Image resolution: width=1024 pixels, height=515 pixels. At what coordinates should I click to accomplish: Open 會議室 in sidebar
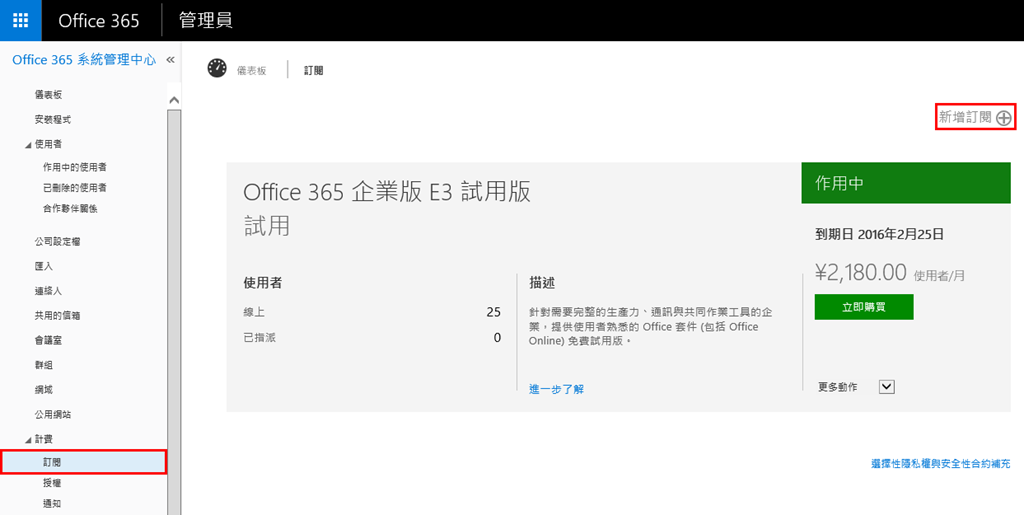[48, 340]
